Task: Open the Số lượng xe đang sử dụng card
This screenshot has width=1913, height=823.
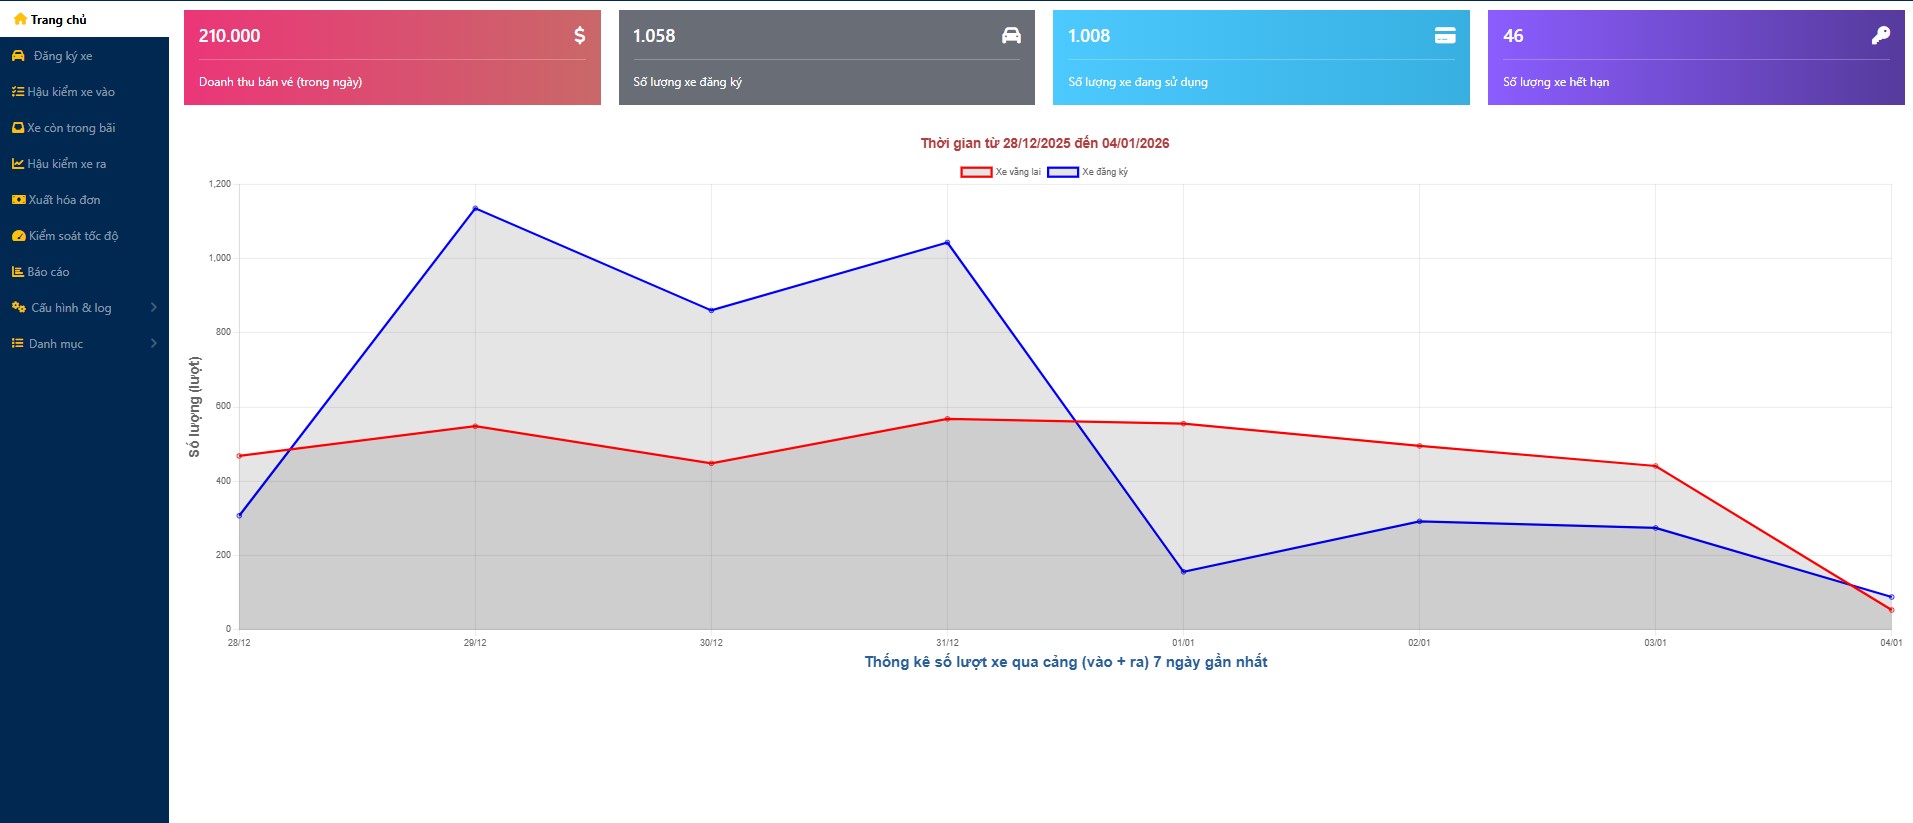Action: pyautogui.click(x=1260, y=57)
